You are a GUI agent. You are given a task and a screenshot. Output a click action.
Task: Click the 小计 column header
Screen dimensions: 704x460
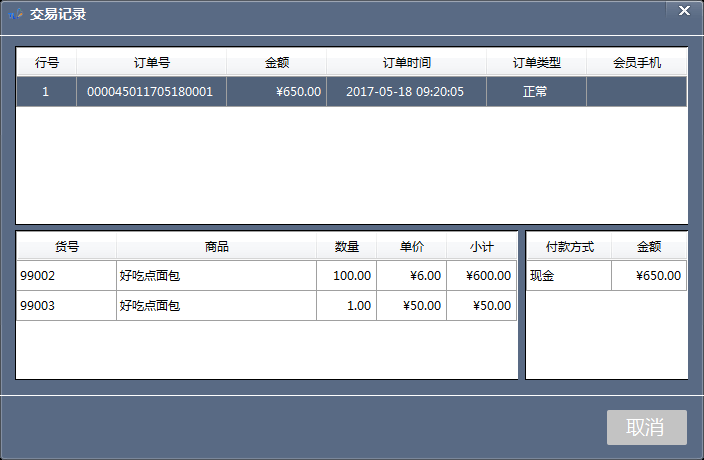(481, 247)
